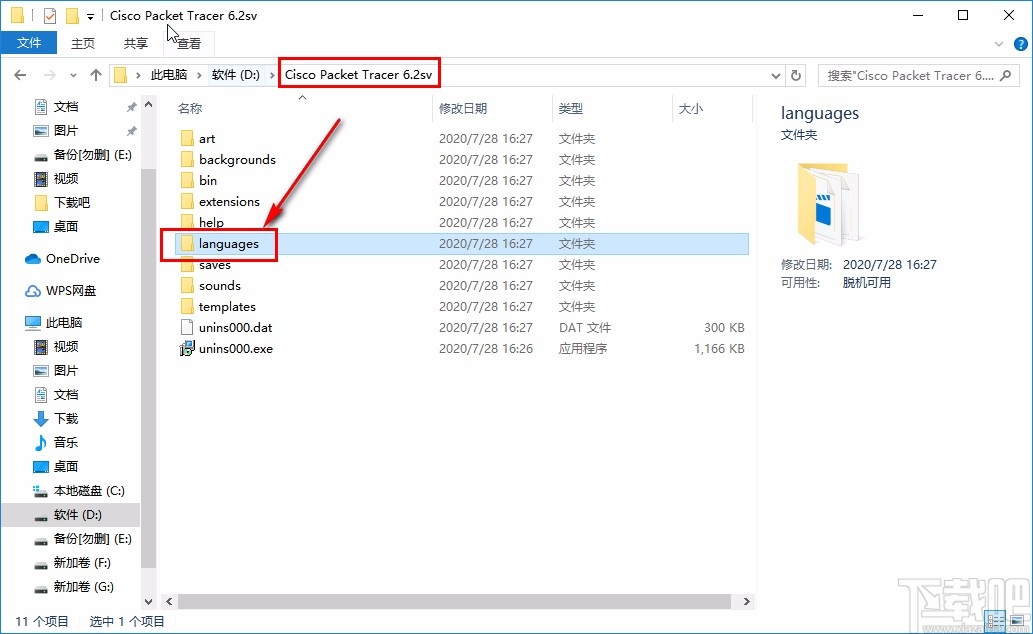The image size is (1033, 634).
Task: Open WPS网盘 in navigation pane
Action: click(61, 291)
